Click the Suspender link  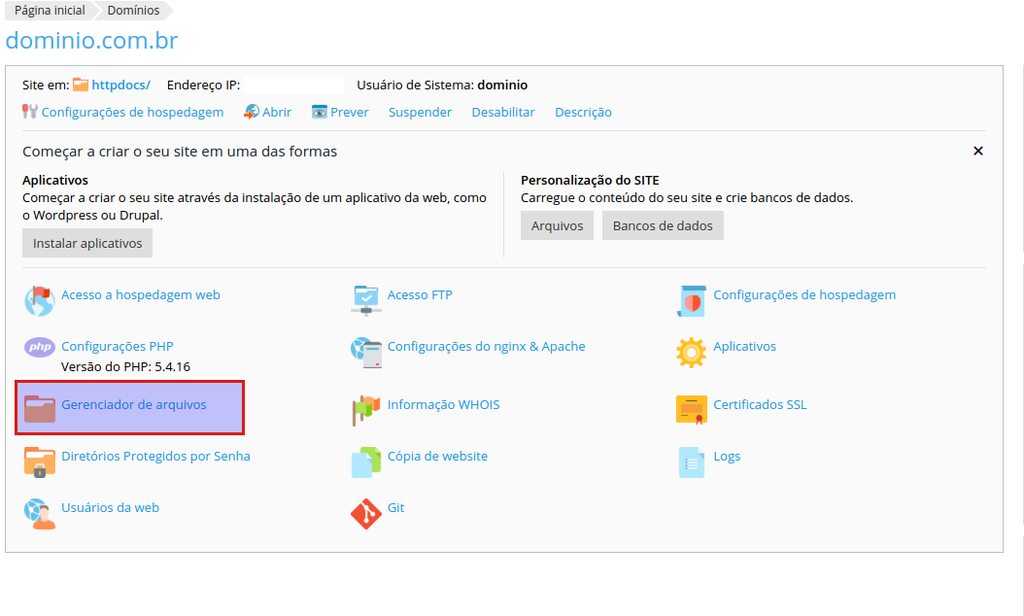pyautogui.click(x=420, y=112)
